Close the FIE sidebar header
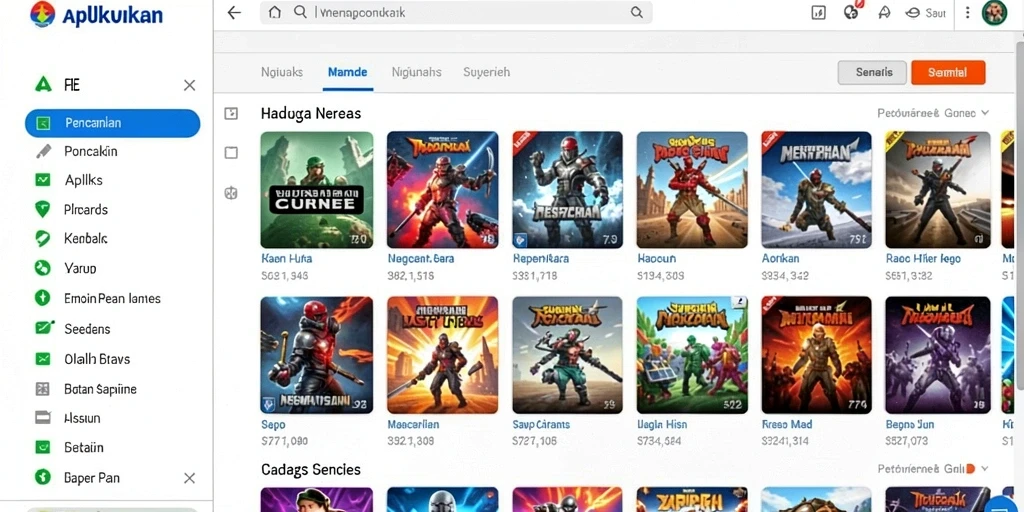Image resolution: width=1024 pixels, height=512 pixels. (189, 85)
